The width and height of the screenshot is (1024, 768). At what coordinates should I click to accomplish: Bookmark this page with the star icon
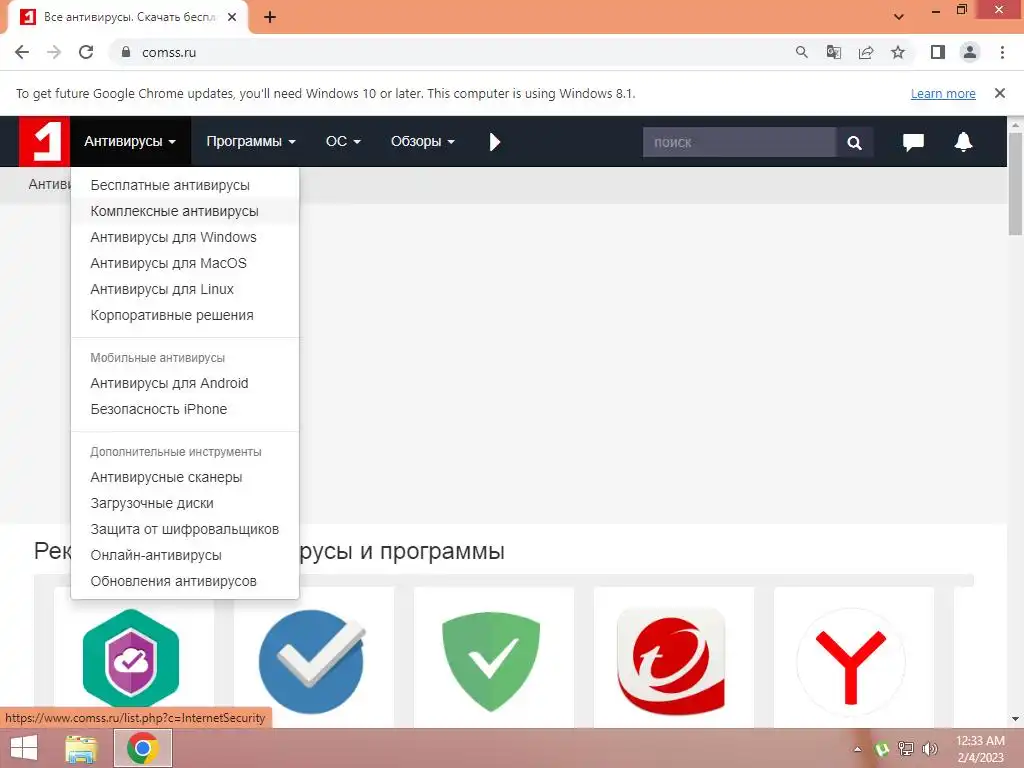point(898,52)
